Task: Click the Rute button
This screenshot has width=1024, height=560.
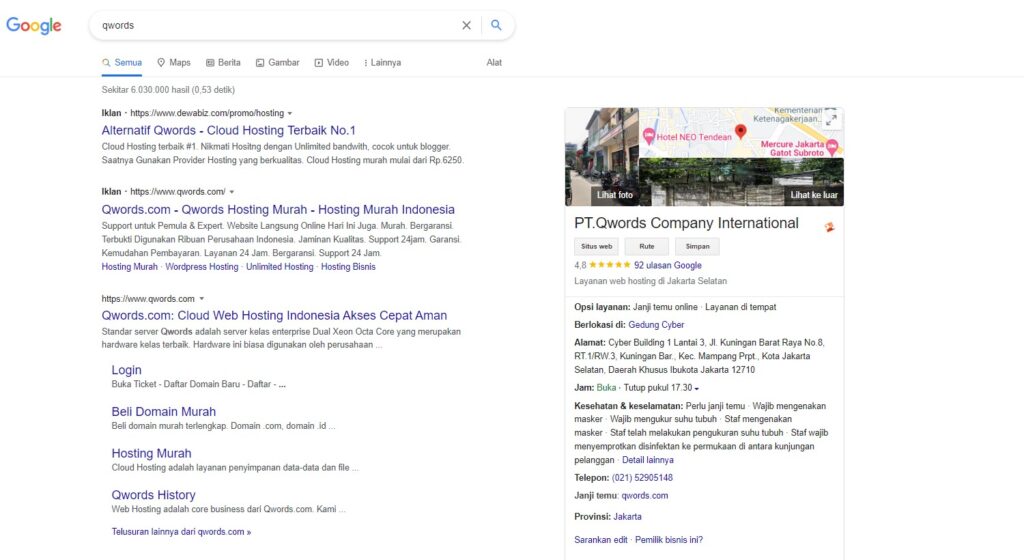Action: (x=647, y=246)
